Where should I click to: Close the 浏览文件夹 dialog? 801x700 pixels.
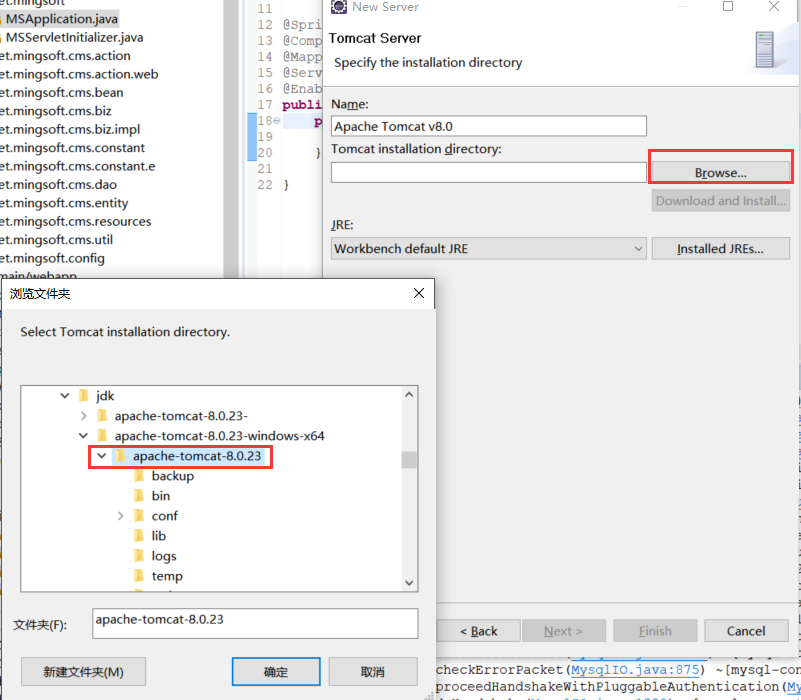(x=419, y=293)
